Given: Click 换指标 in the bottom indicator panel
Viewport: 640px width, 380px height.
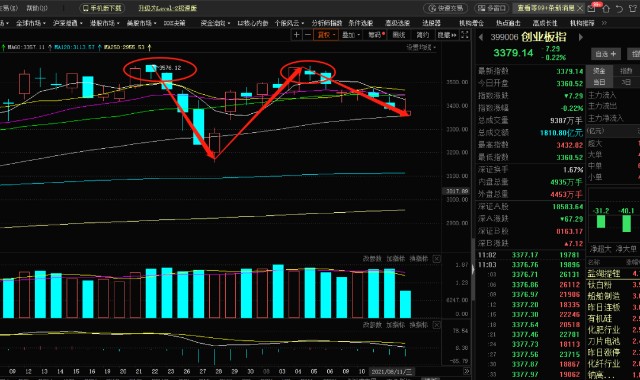Looking at the screenshot, I should [x=418, y=325].
